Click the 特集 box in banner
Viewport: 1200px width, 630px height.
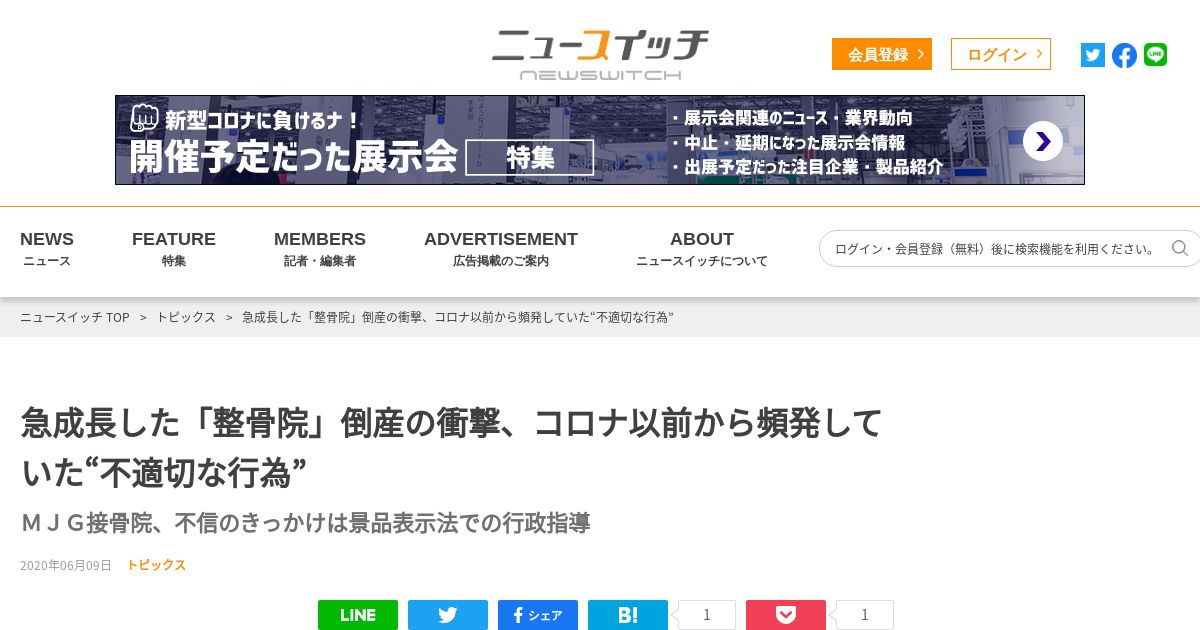(x=530, y=157)
